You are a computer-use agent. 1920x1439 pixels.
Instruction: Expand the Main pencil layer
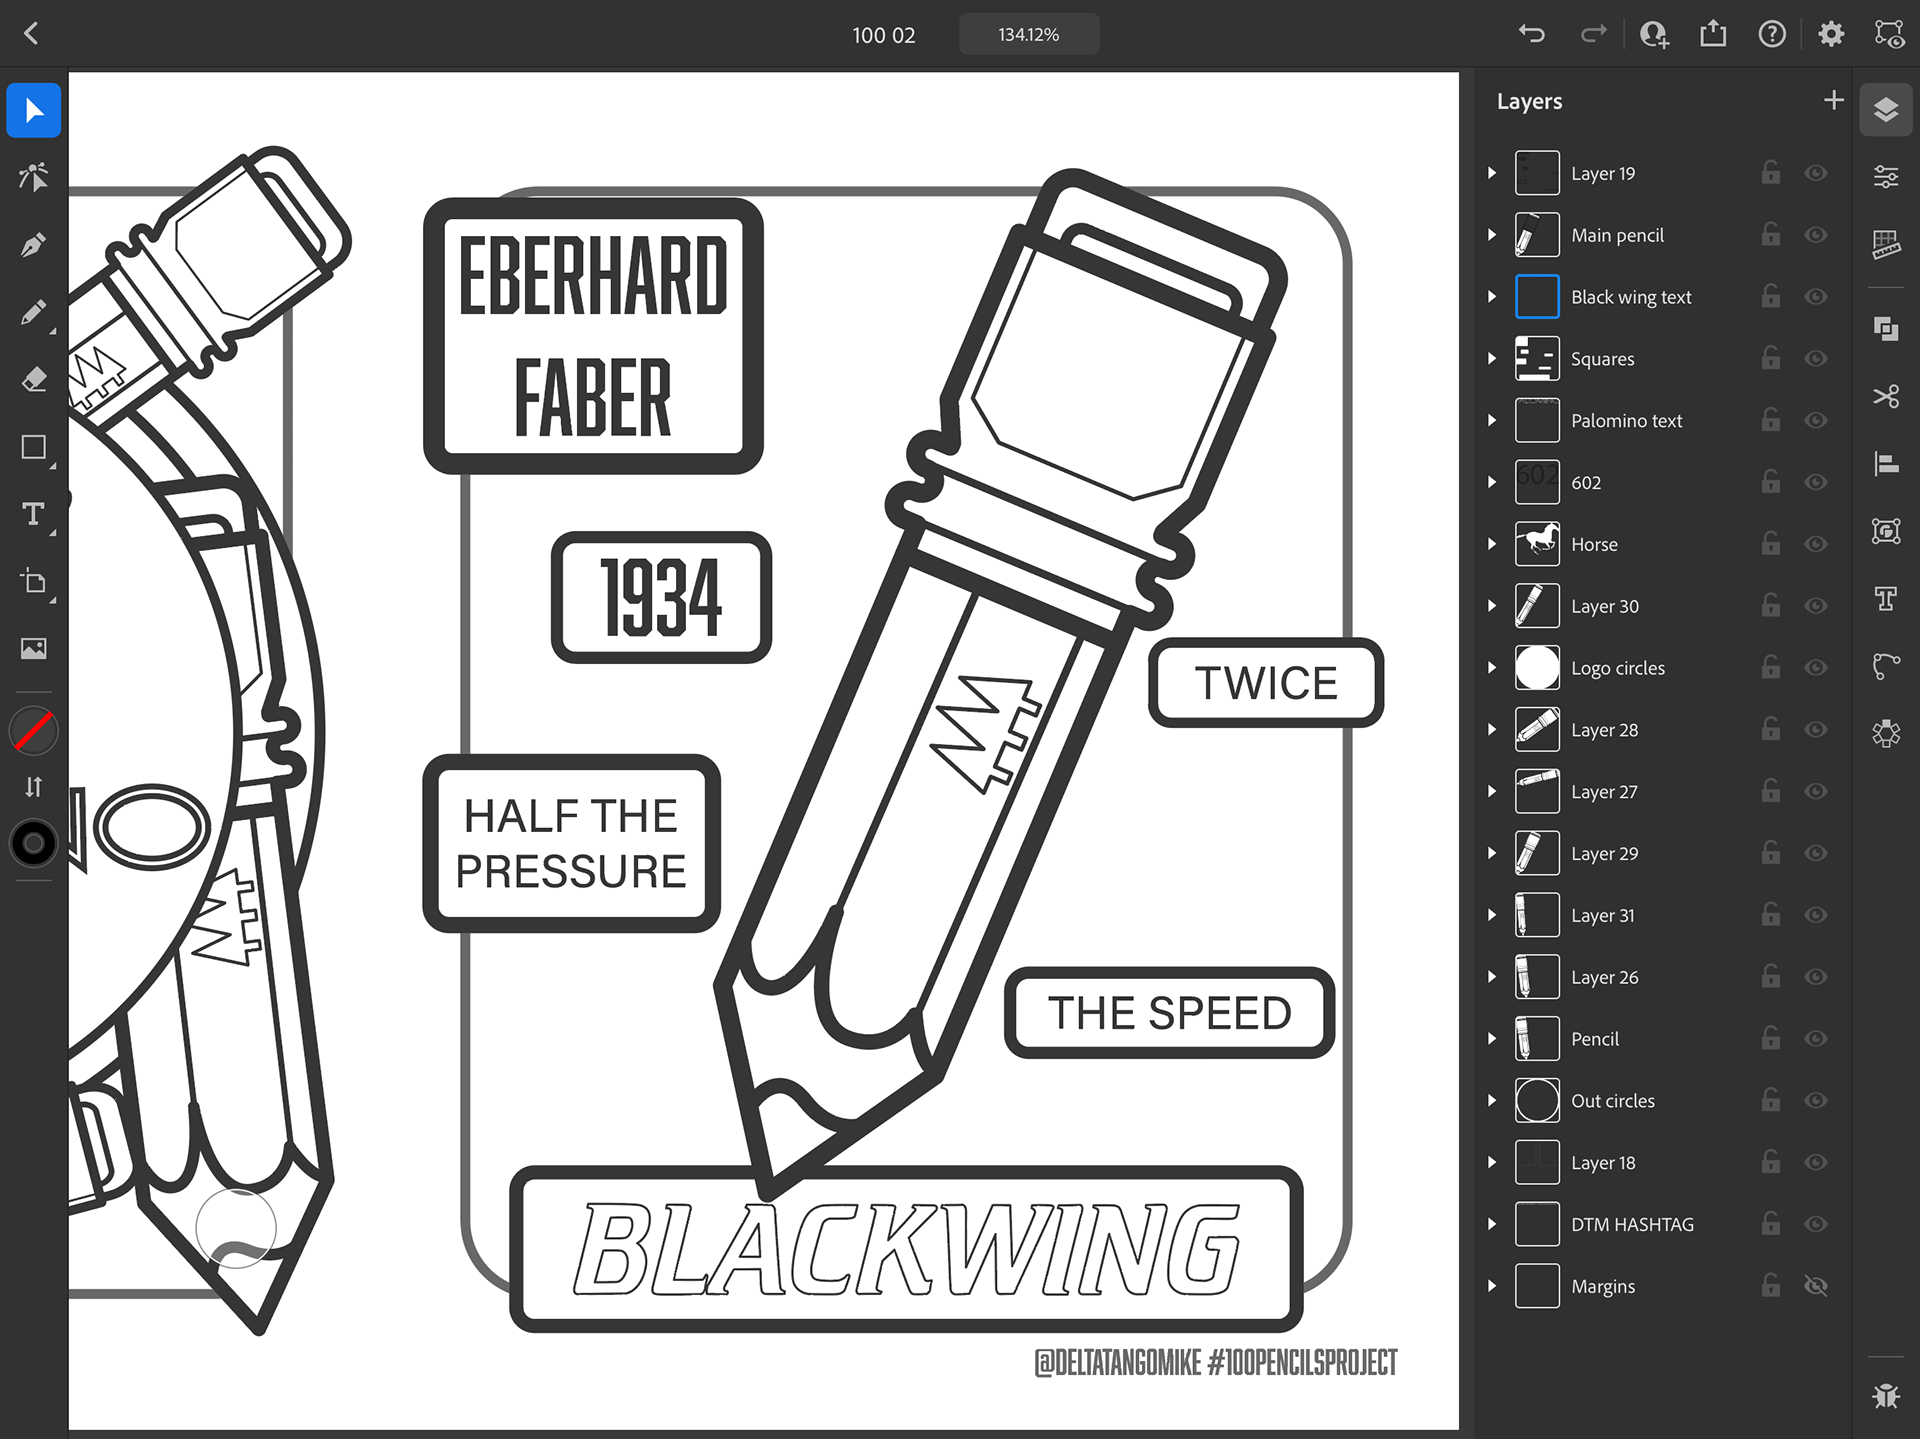tap(1492, 235)
